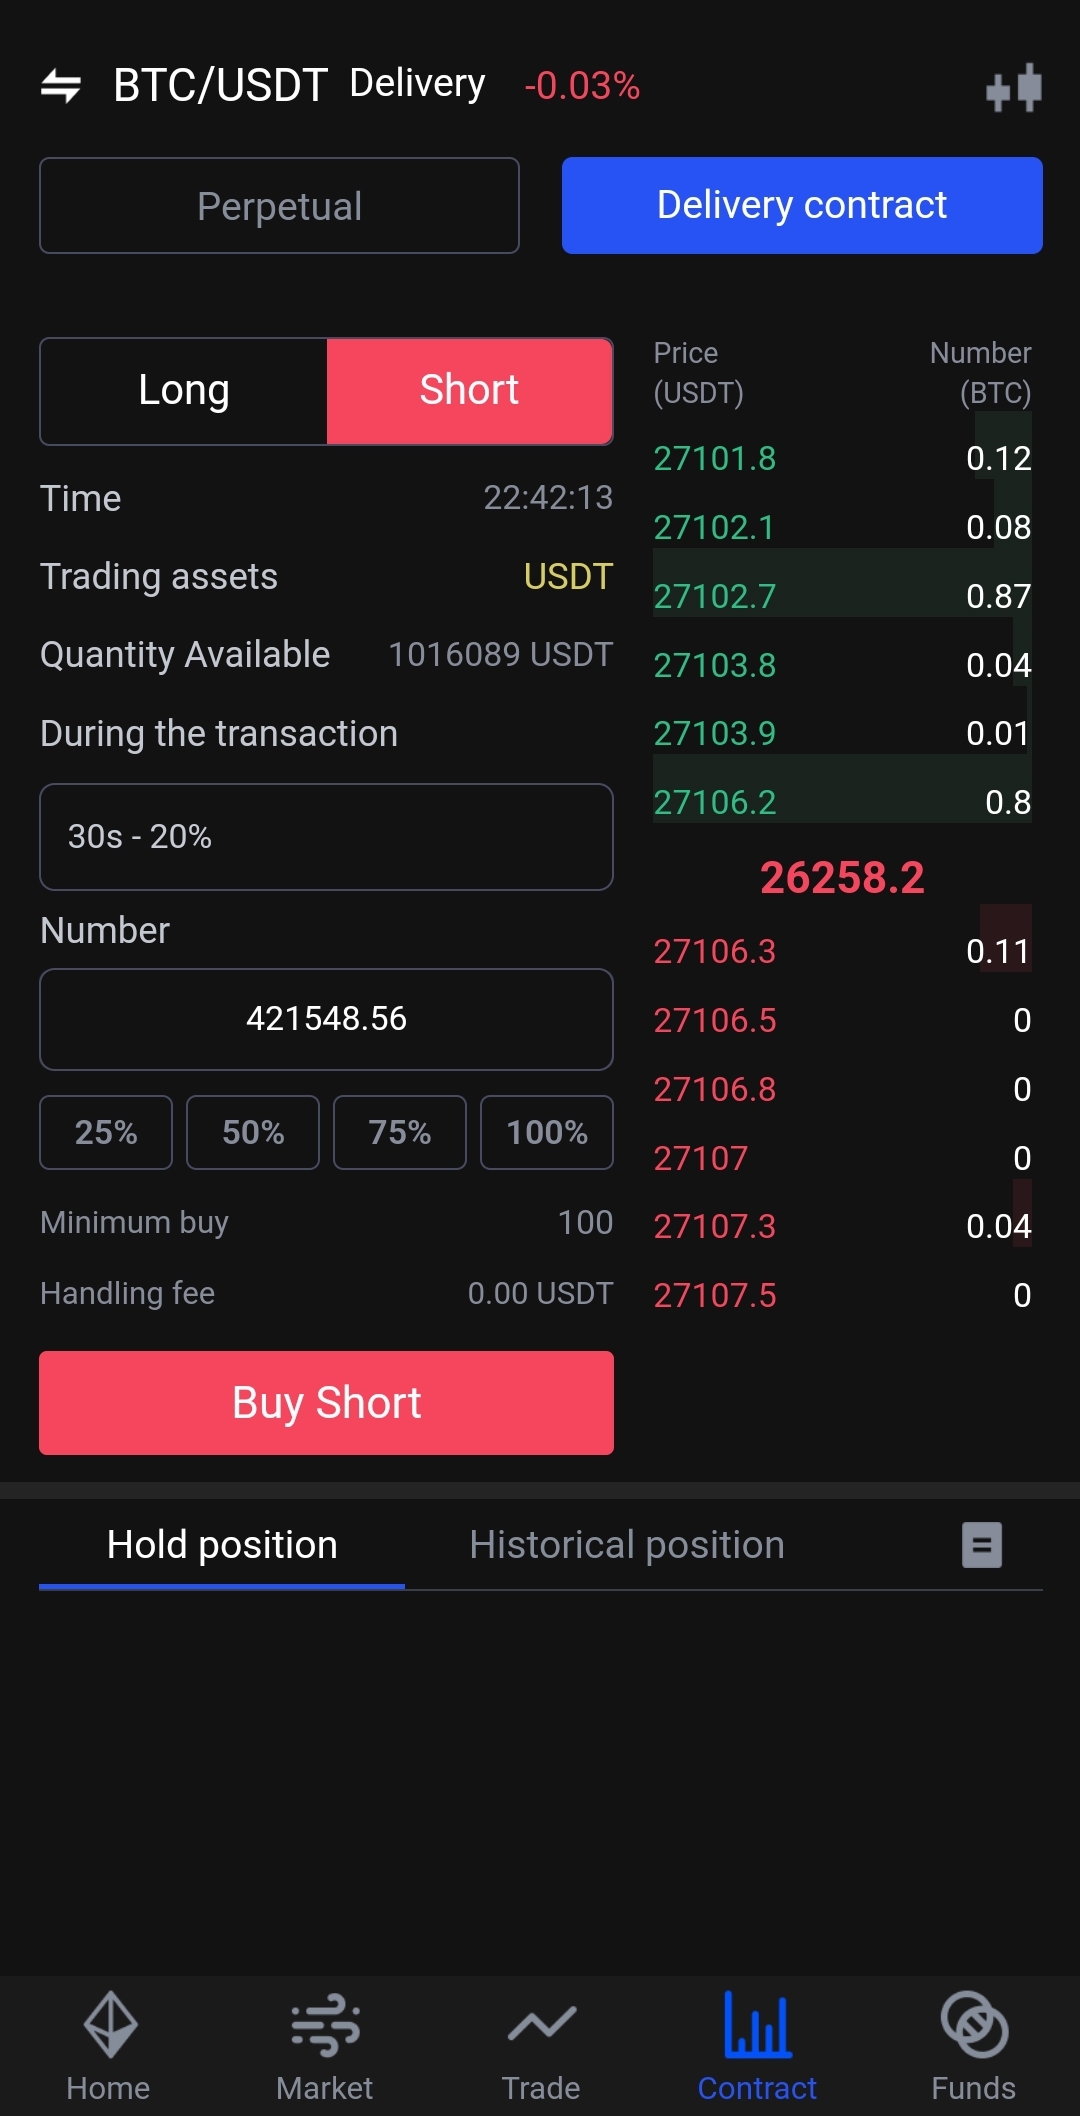Open the position records list icon
Image resolution: width=1080 pixels, height=2116 pixels.
pos(981,1545)
